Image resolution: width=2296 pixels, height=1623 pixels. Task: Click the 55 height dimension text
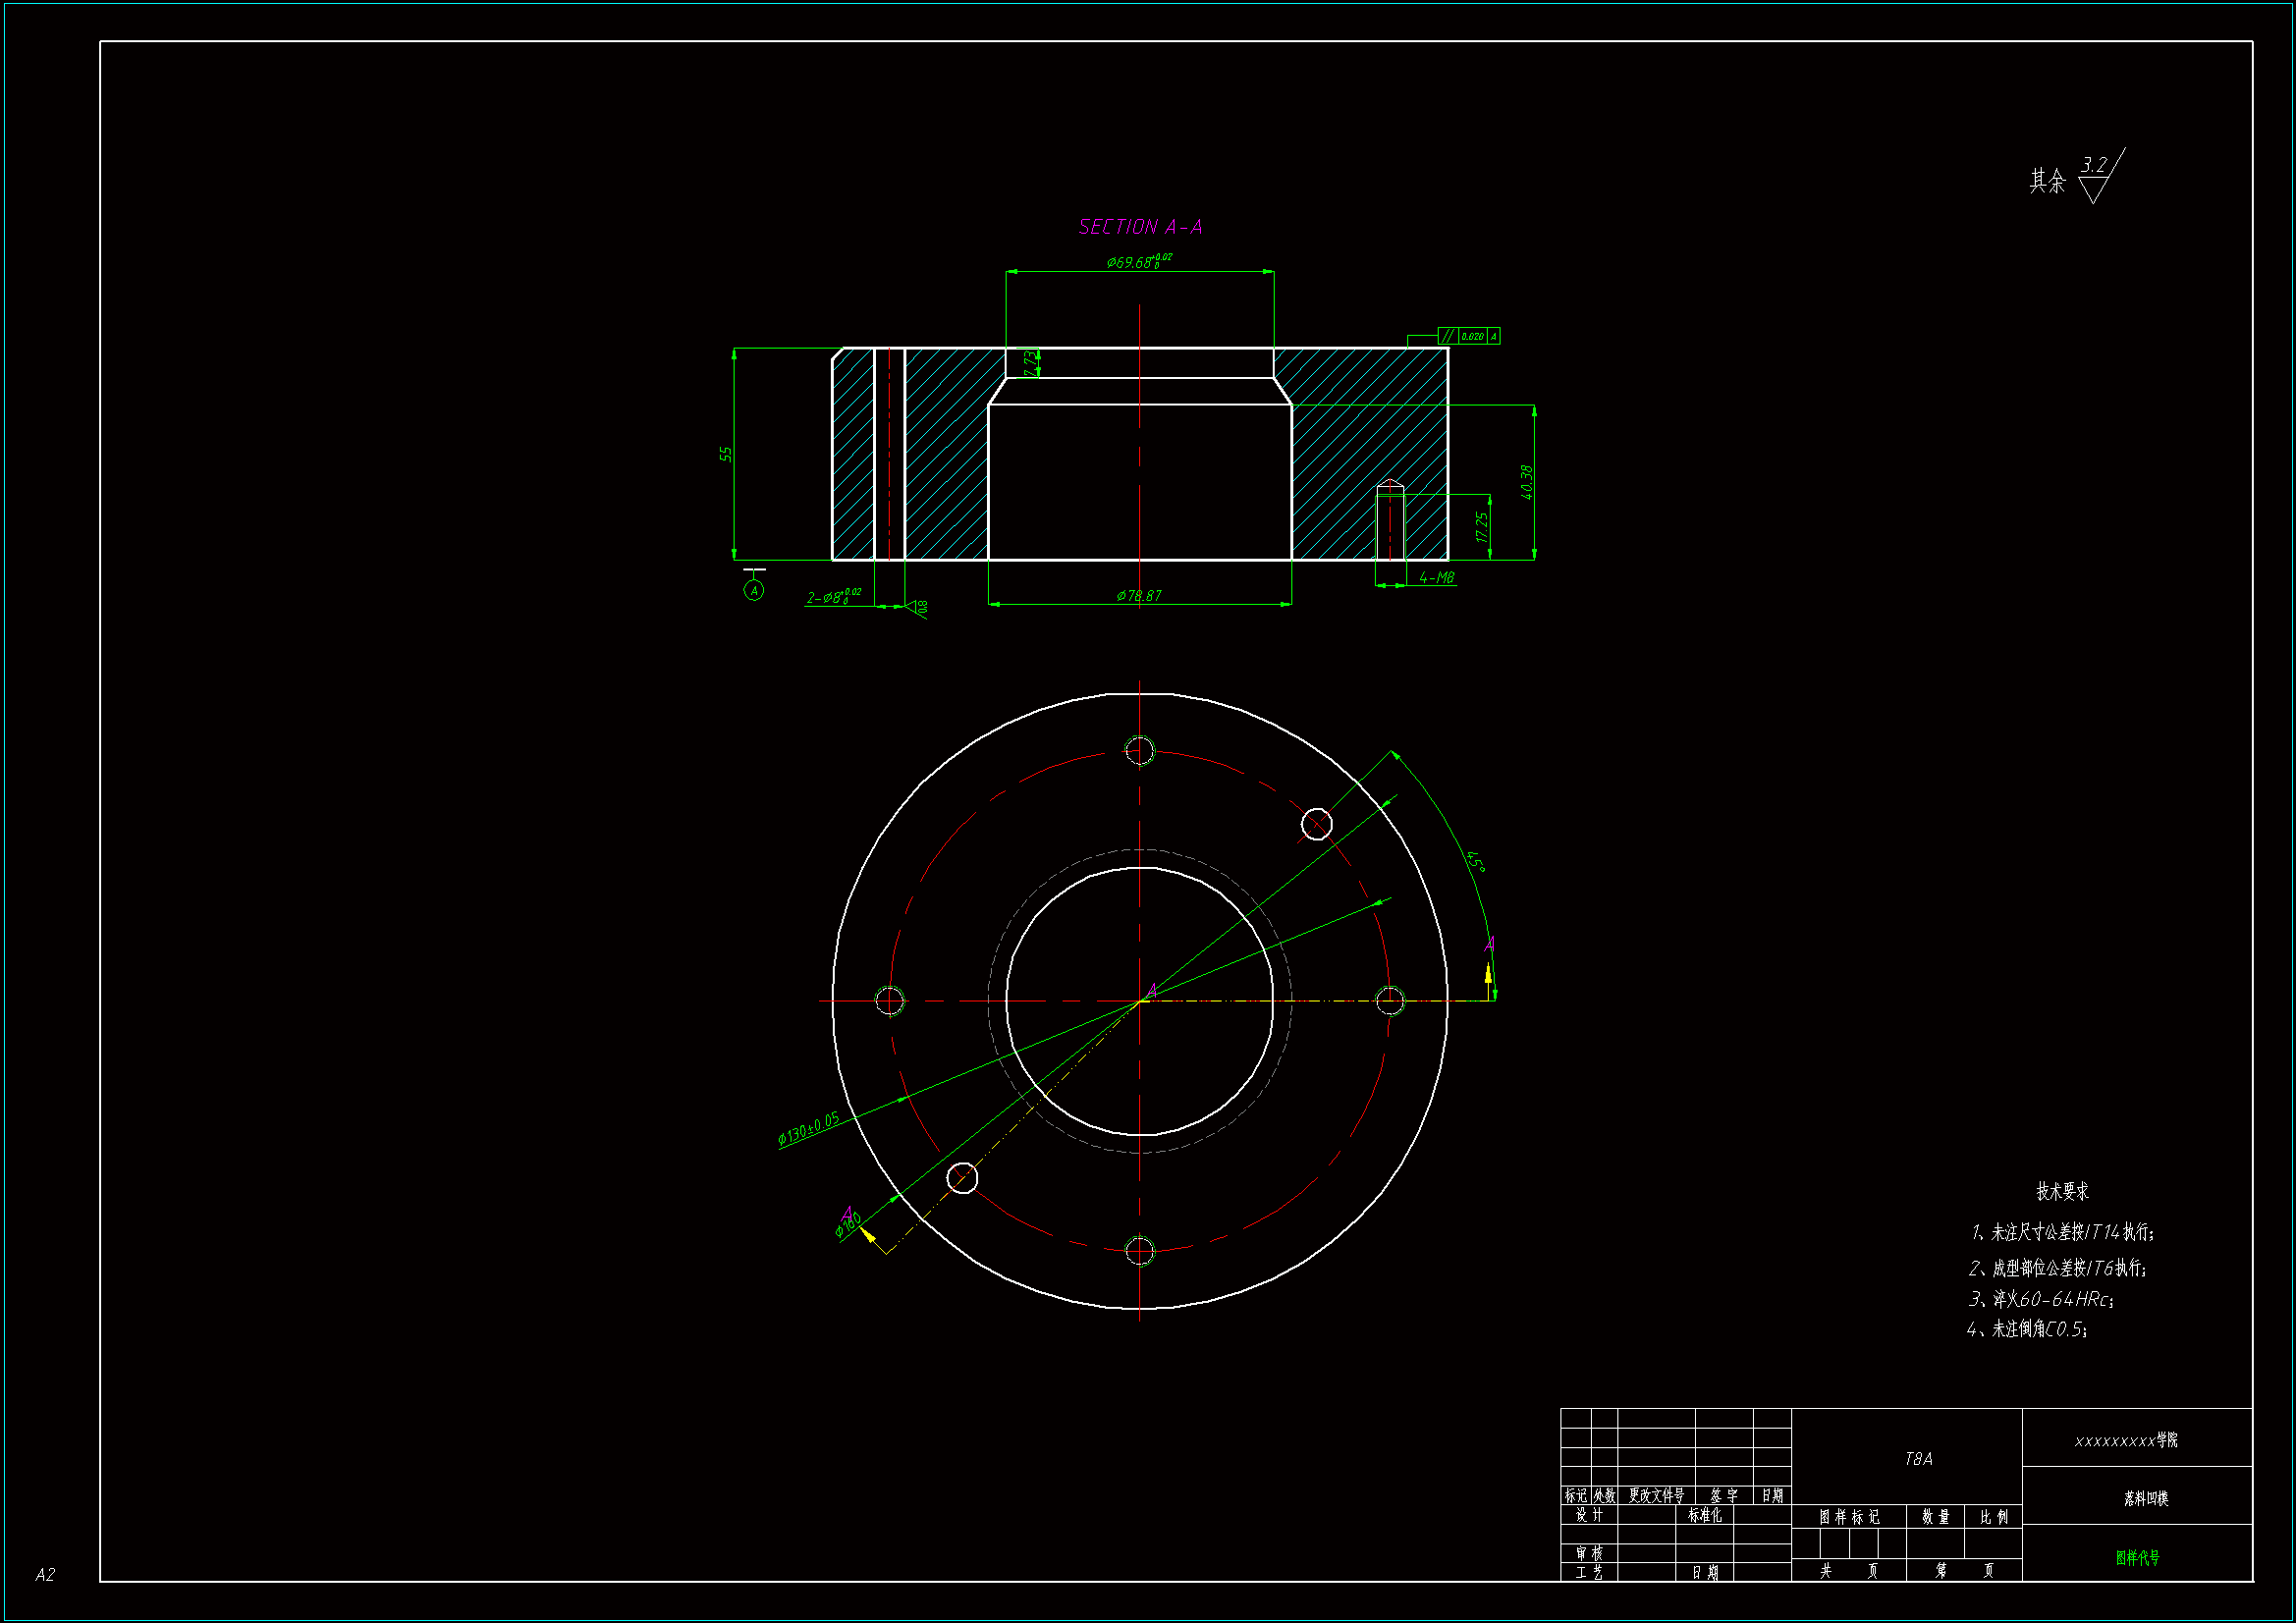pyautogui.click(x=726, y=454)
